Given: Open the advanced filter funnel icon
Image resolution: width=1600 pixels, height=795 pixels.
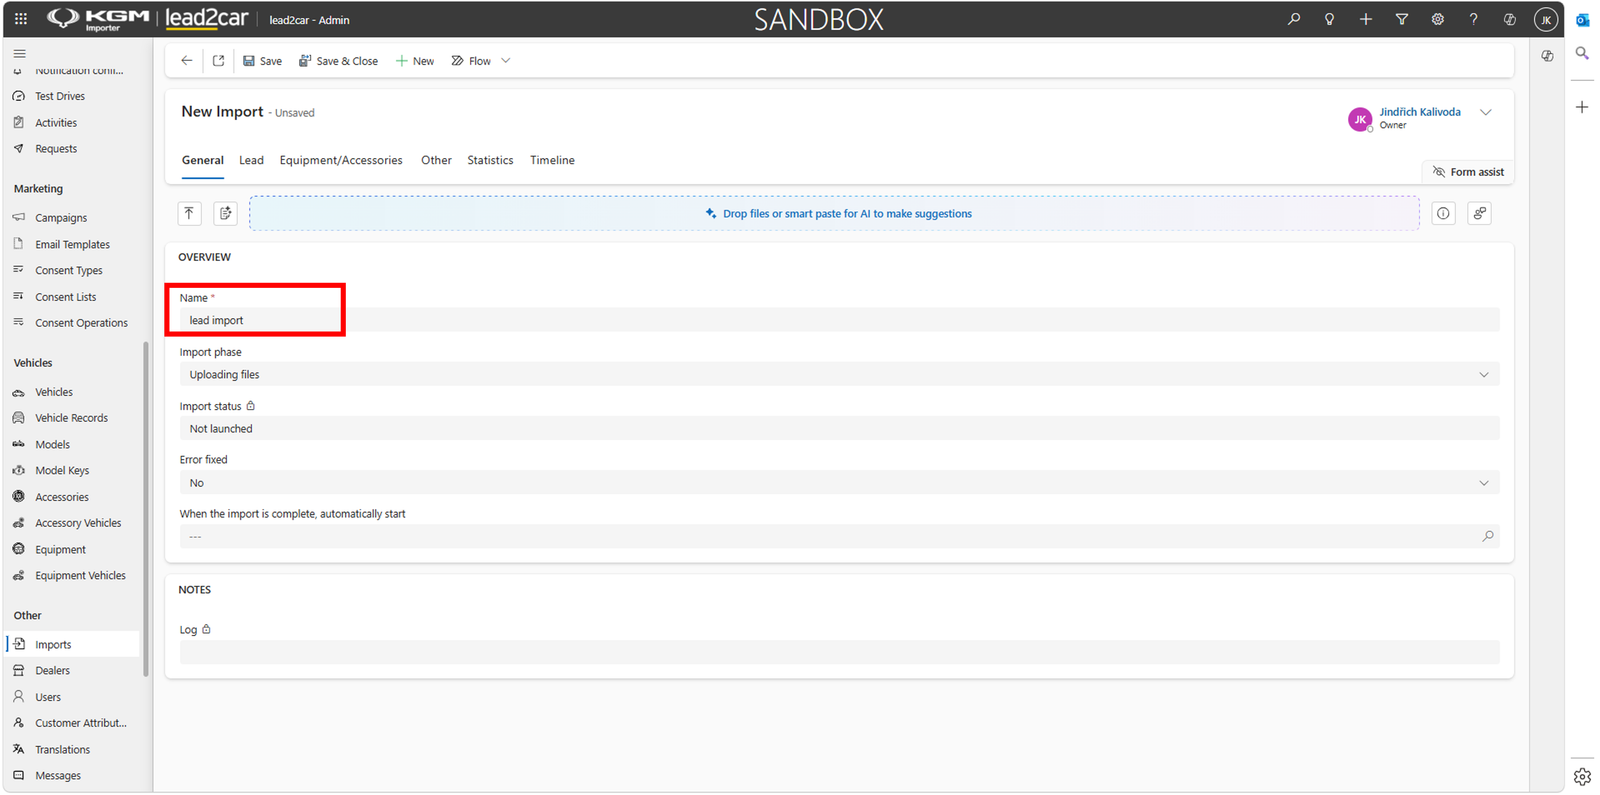Looking at the screenshot, I should [x=1402, y=19].
